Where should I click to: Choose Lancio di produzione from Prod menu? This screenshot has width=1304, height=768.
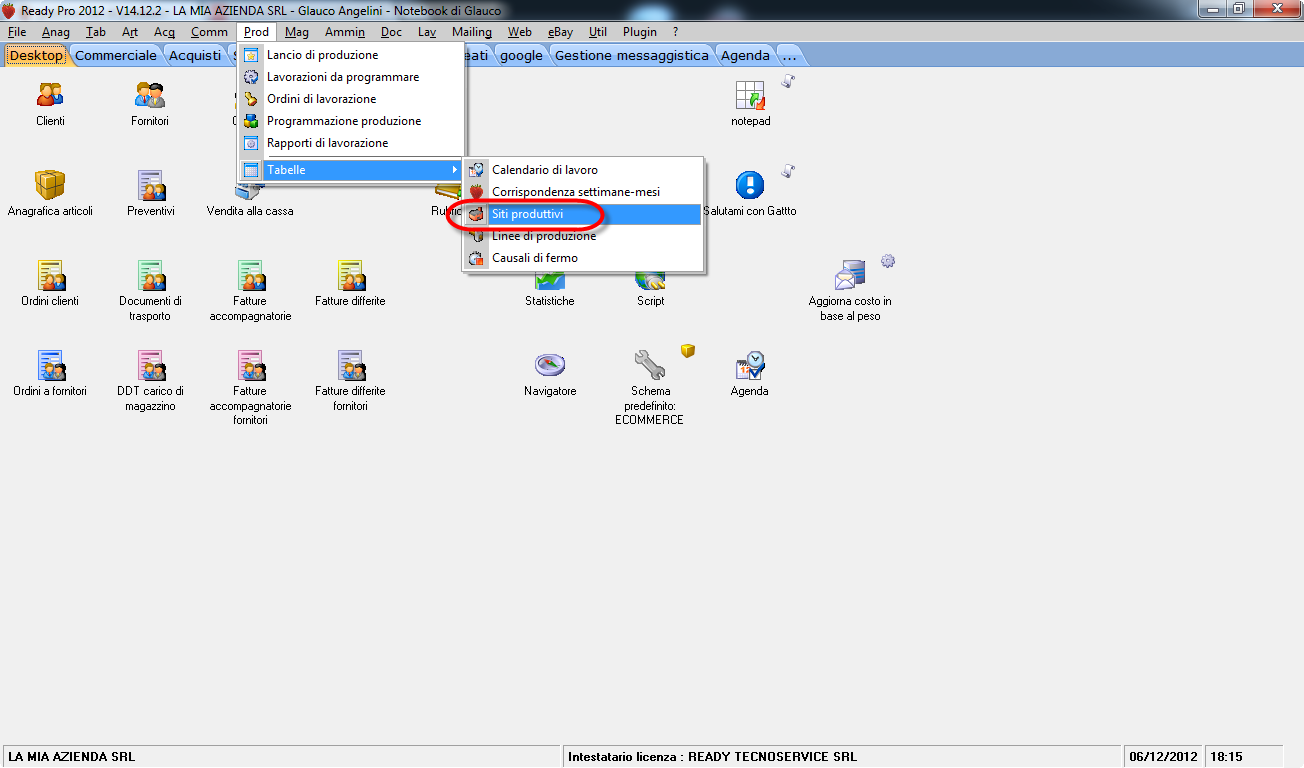[x=351, y=55]
